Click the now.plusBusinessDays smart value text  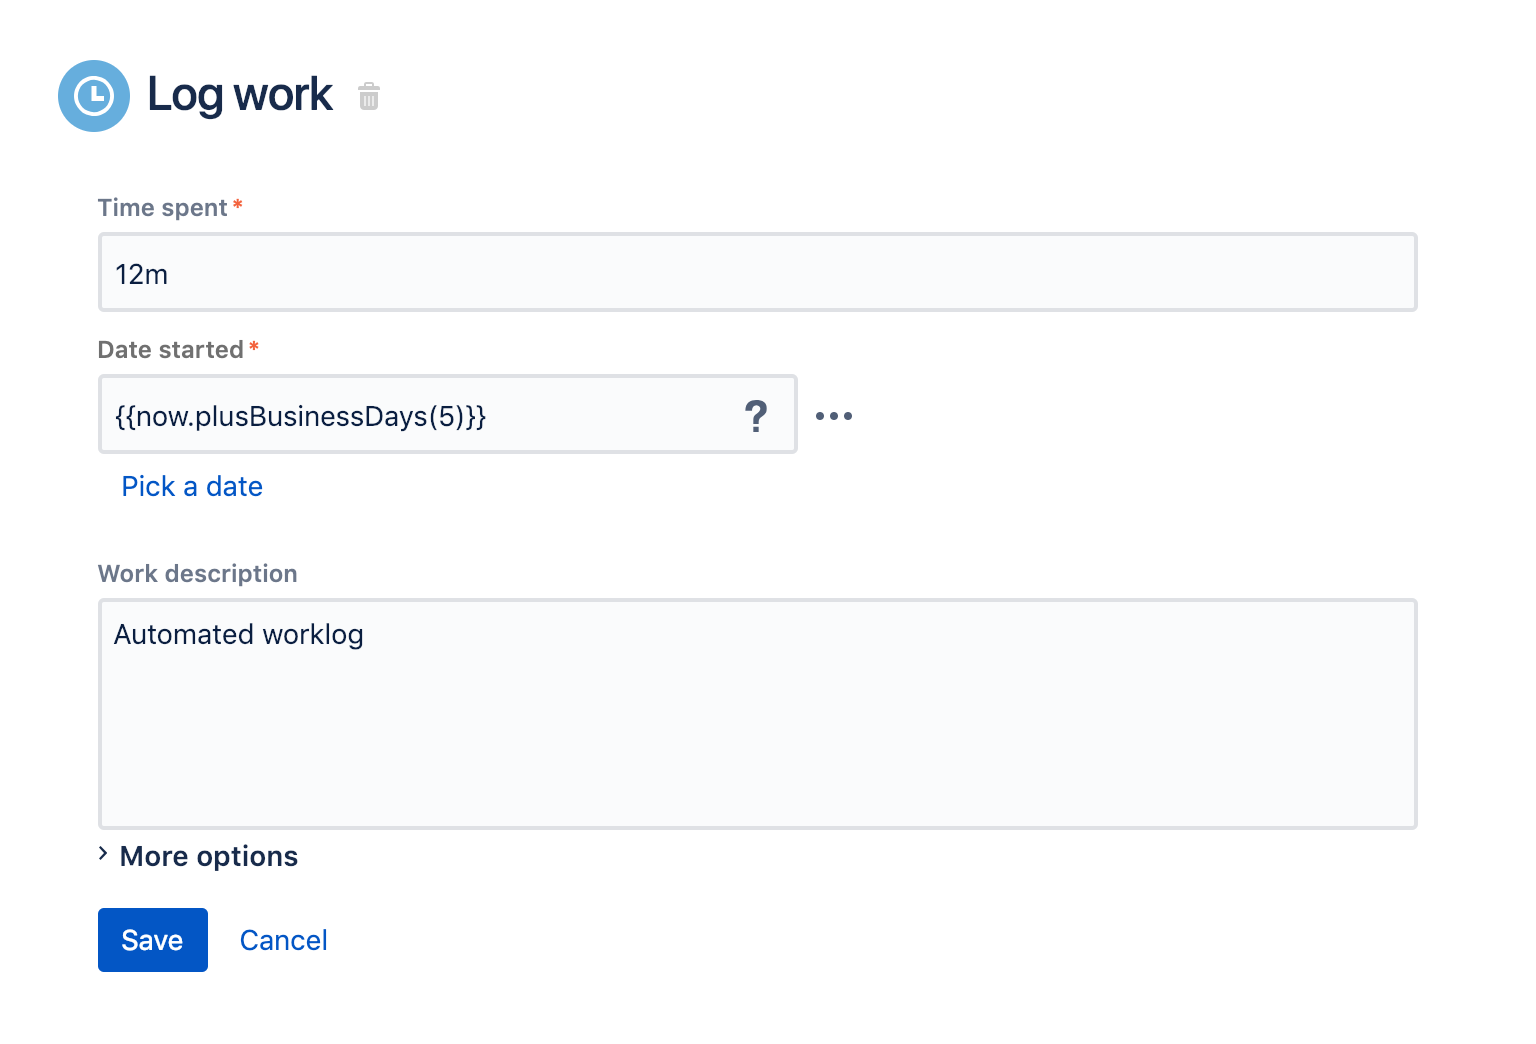pyautogui.click(x=300, y=416)
